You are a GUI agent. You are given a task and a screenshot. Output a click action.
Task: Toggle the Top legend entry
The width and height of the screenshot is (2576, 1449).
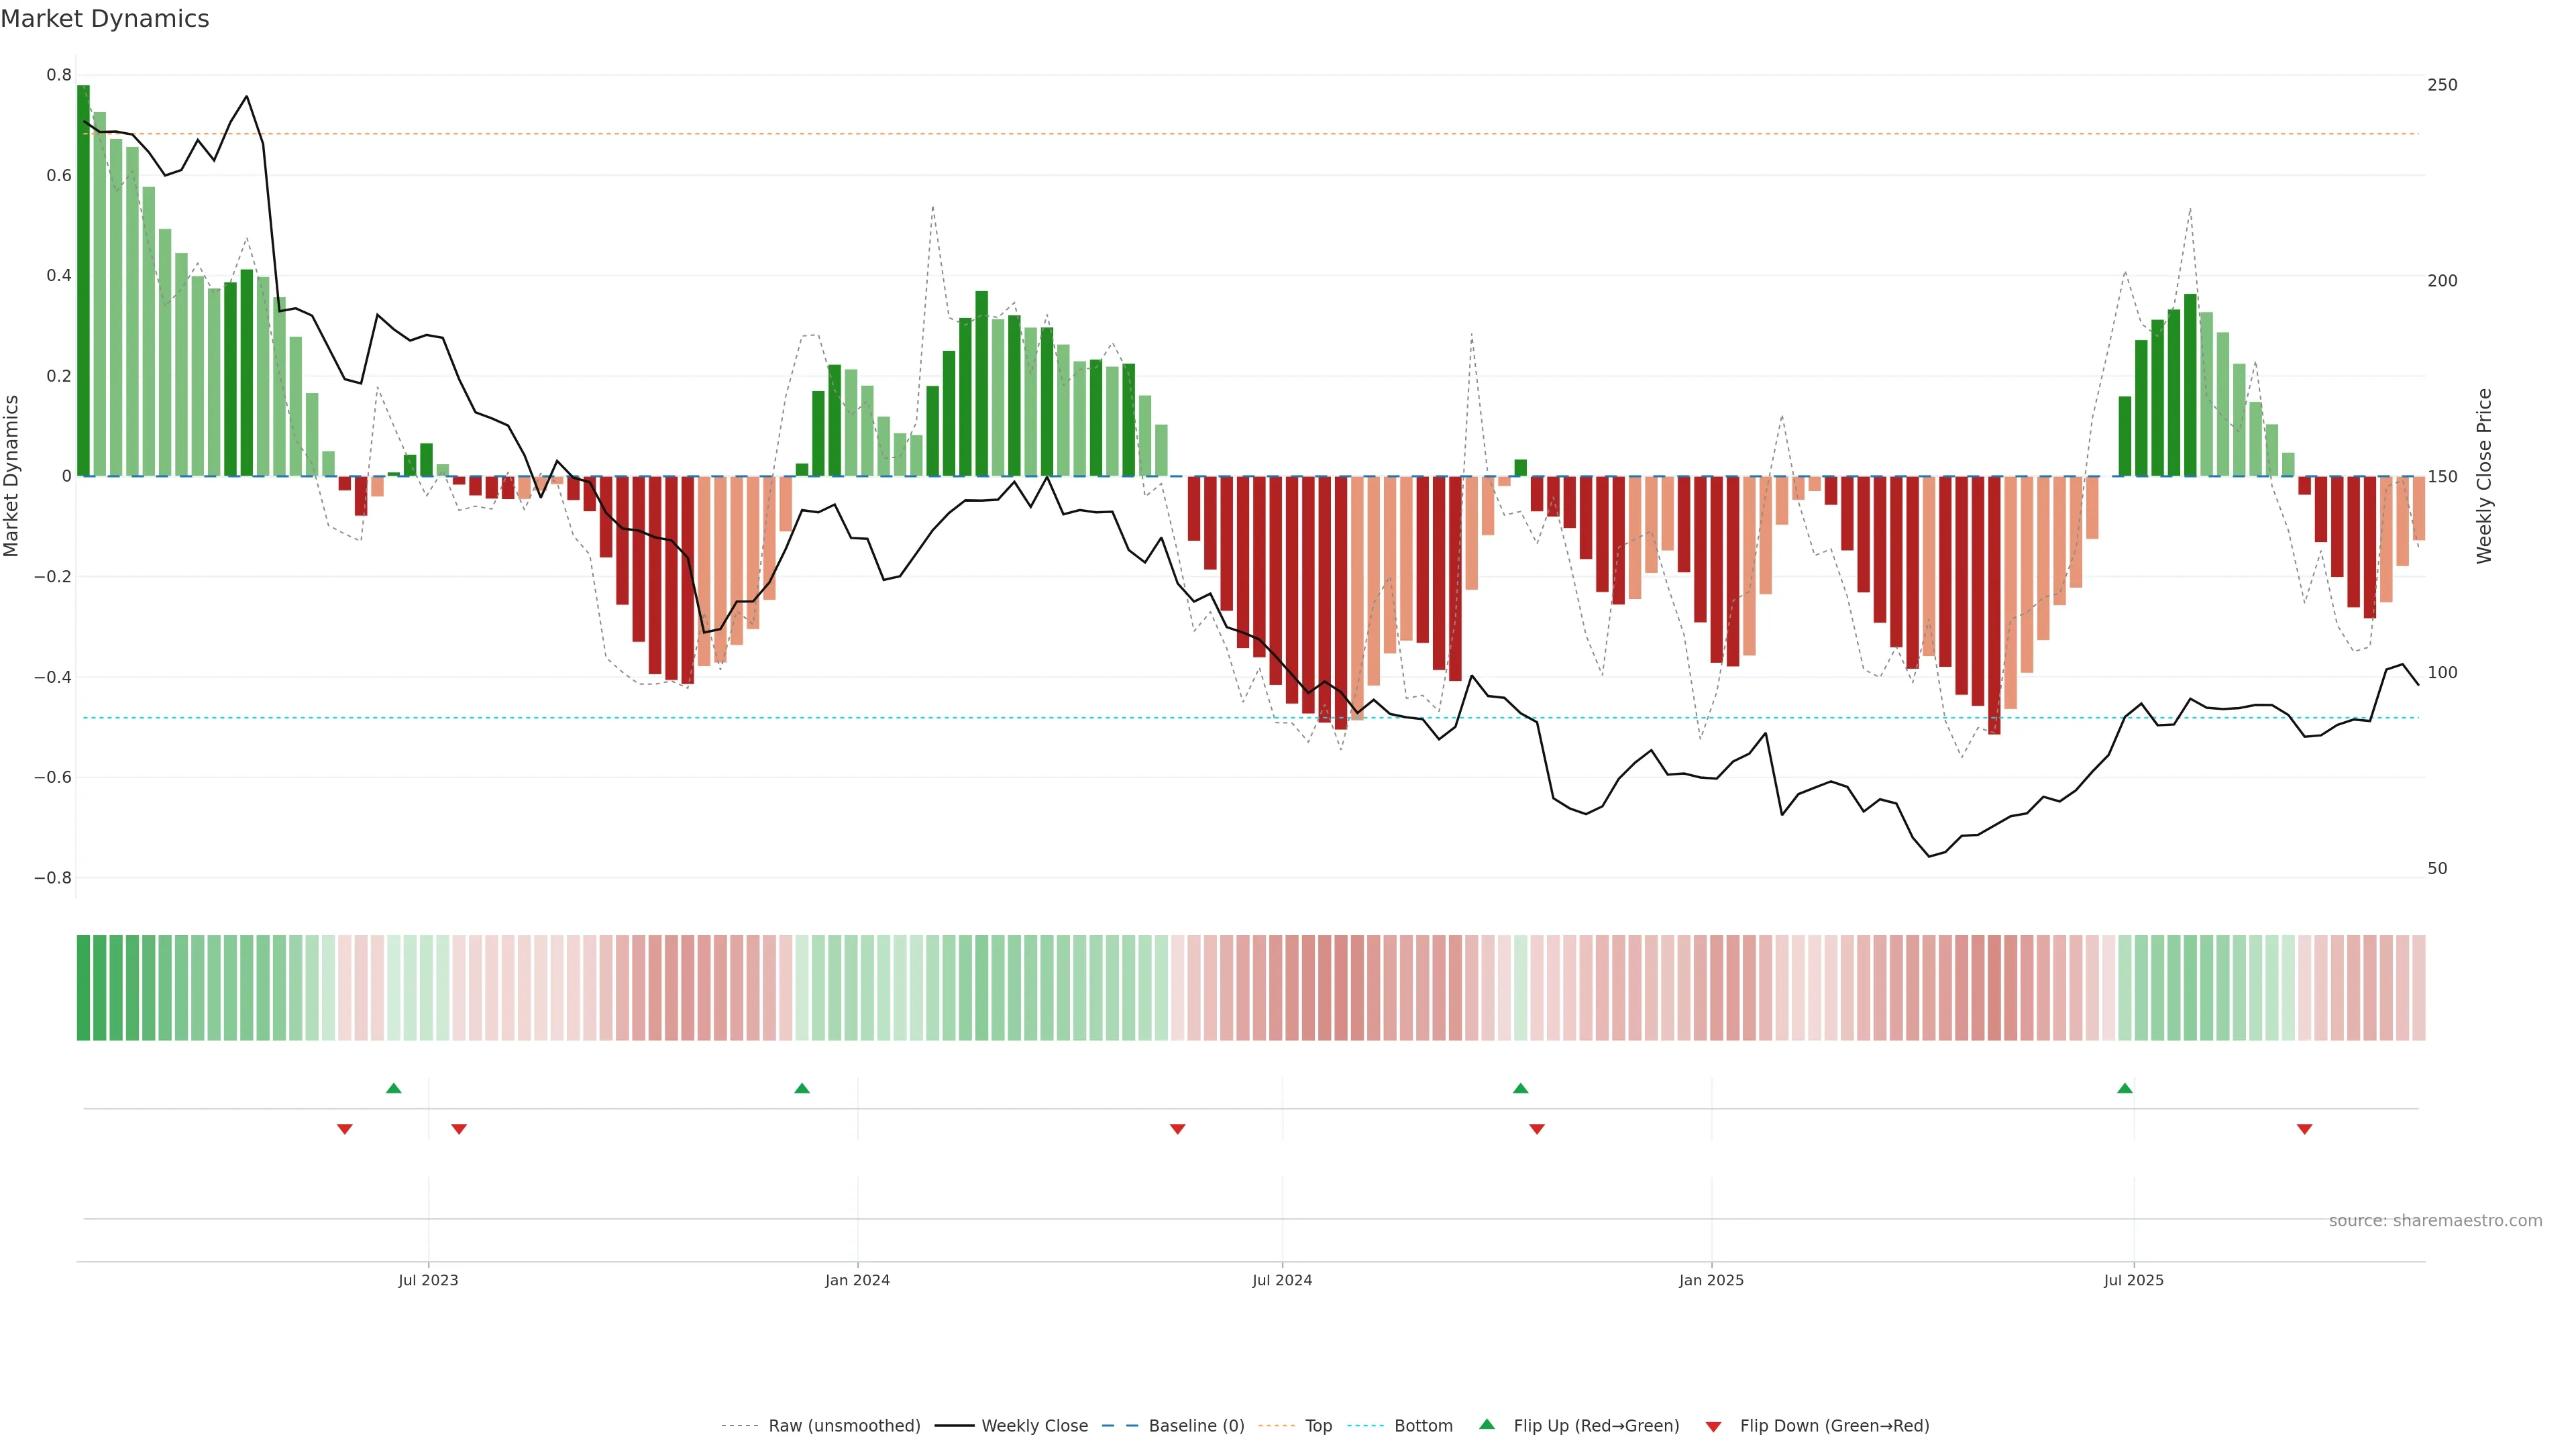1318,1426
